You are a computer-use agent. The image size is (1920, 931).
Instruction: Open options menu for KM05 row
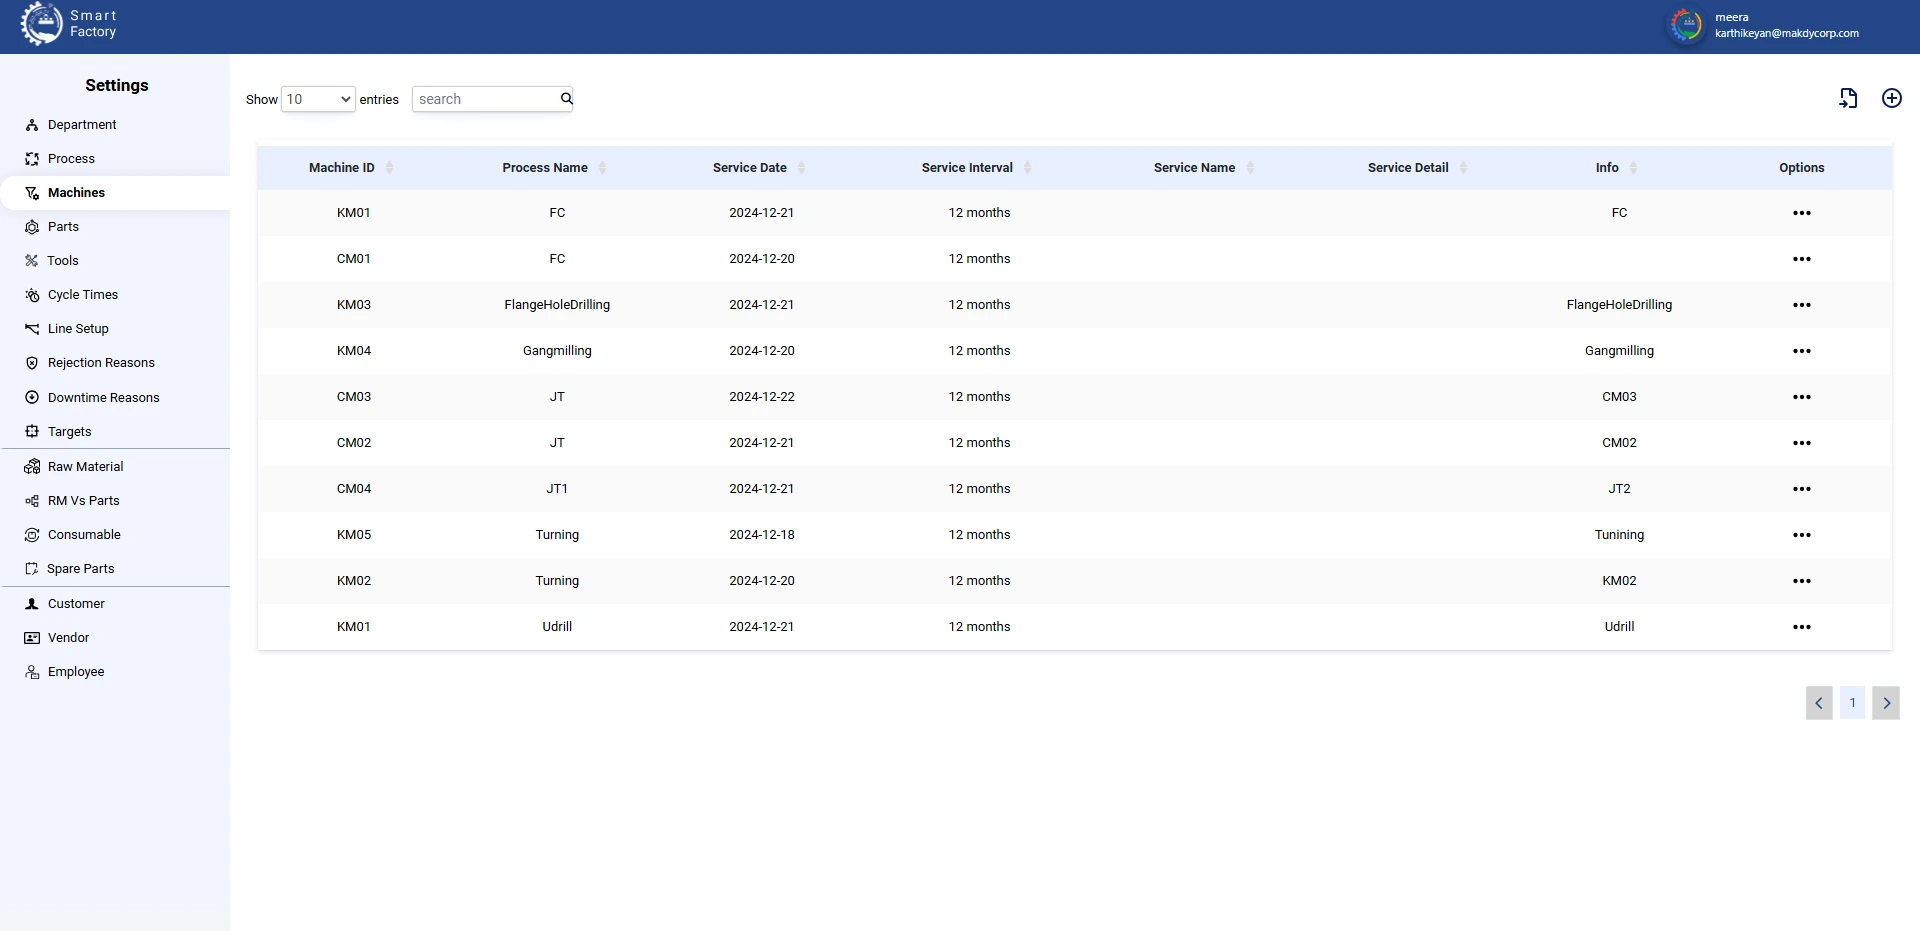click(x=1801, y=535)
